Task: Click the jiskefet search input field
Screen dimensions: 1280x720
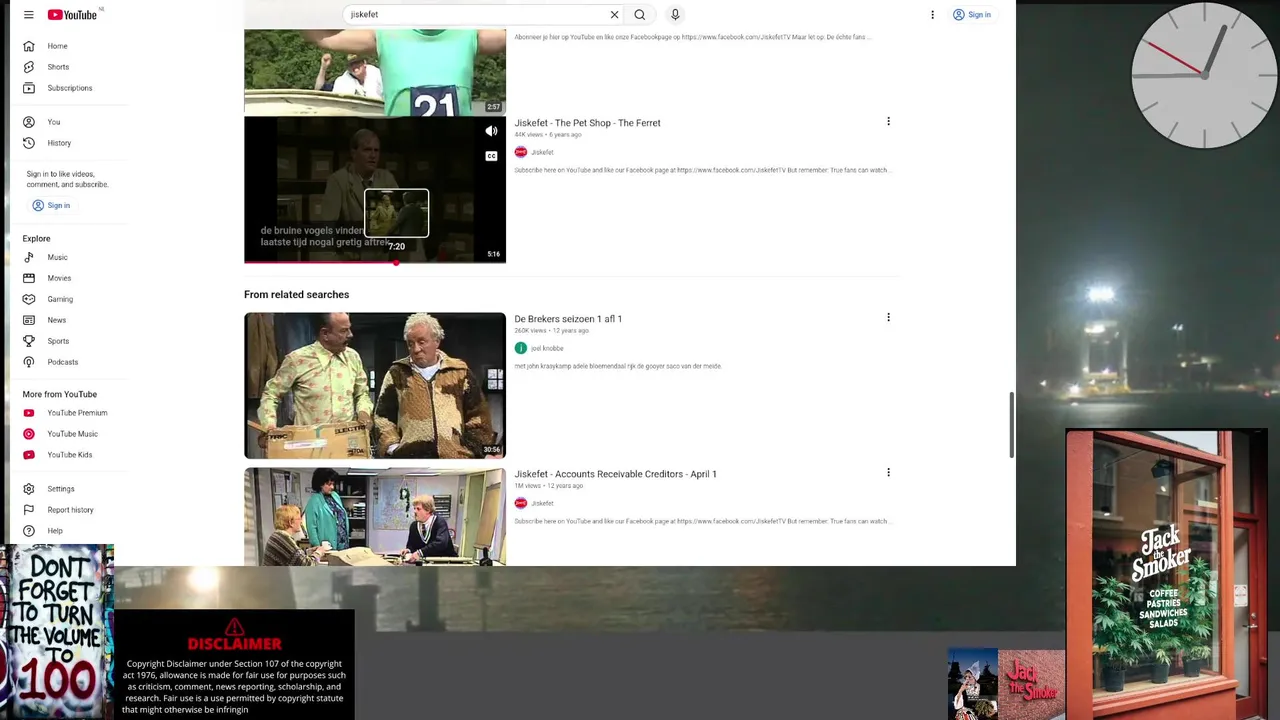Action: pos(476,15)
